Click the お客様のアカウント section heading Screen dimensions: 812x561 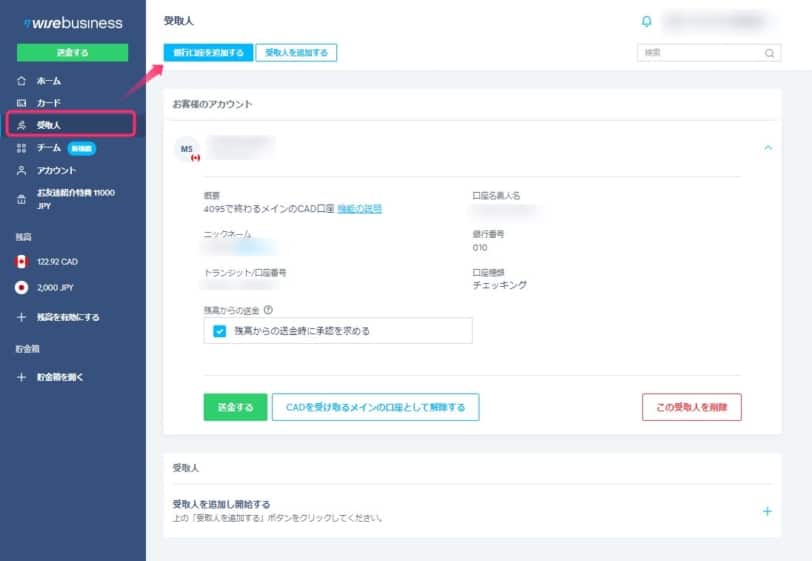point(212,104)
